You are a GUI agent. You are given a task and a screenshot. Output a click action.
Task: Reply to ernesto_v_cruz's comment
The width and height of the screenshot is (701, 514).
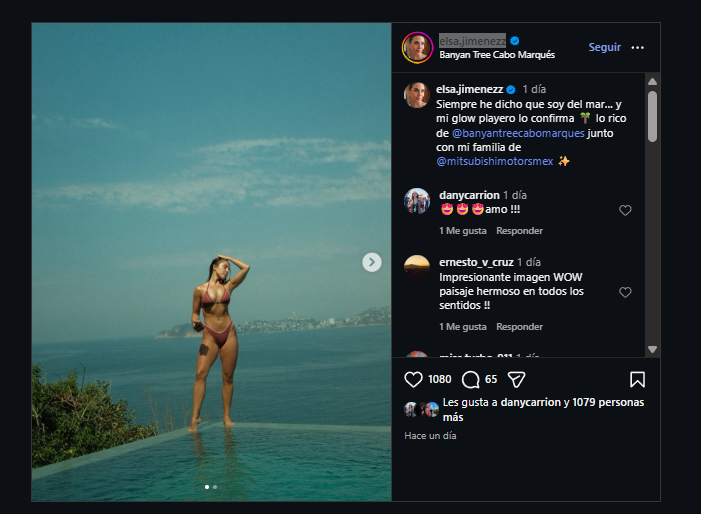(519, 327)
